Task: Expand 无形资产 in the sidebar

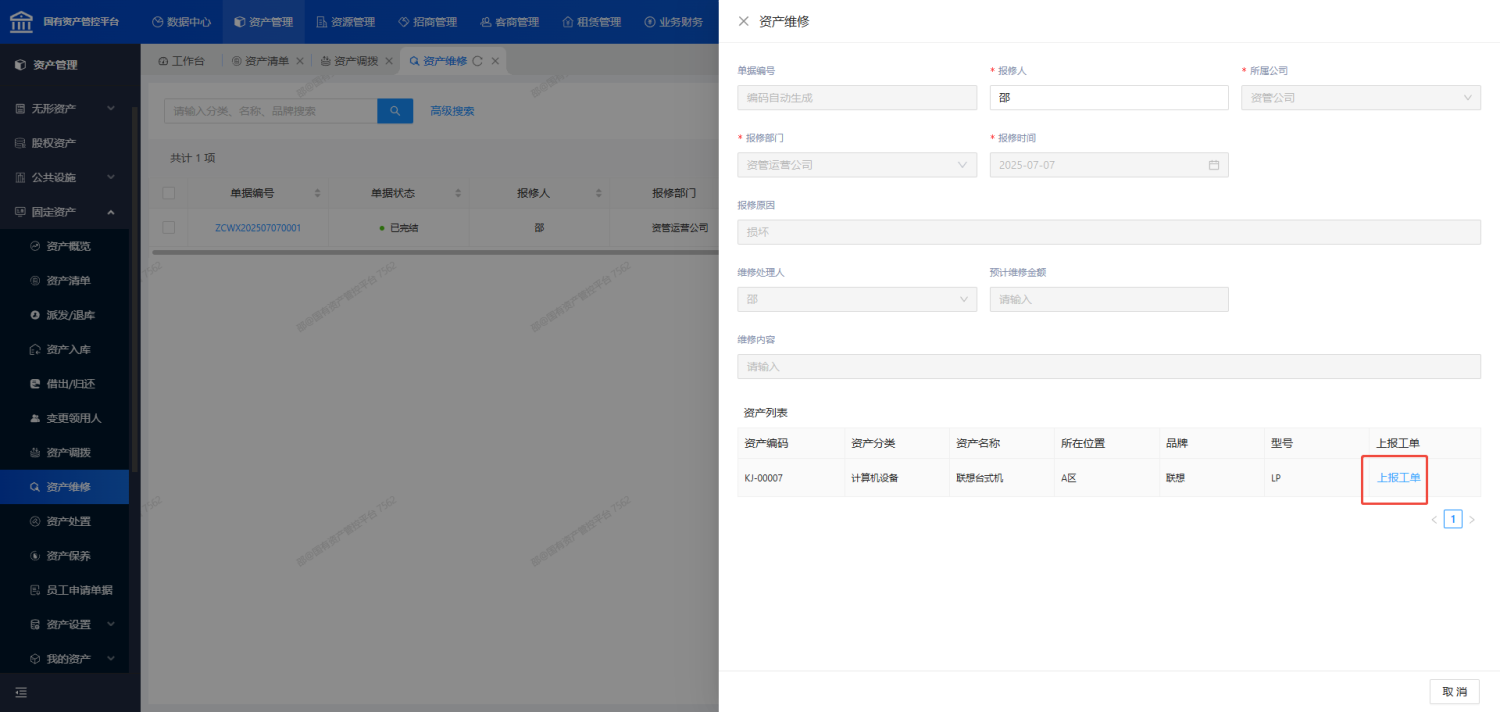Action: tap(64, 108)
